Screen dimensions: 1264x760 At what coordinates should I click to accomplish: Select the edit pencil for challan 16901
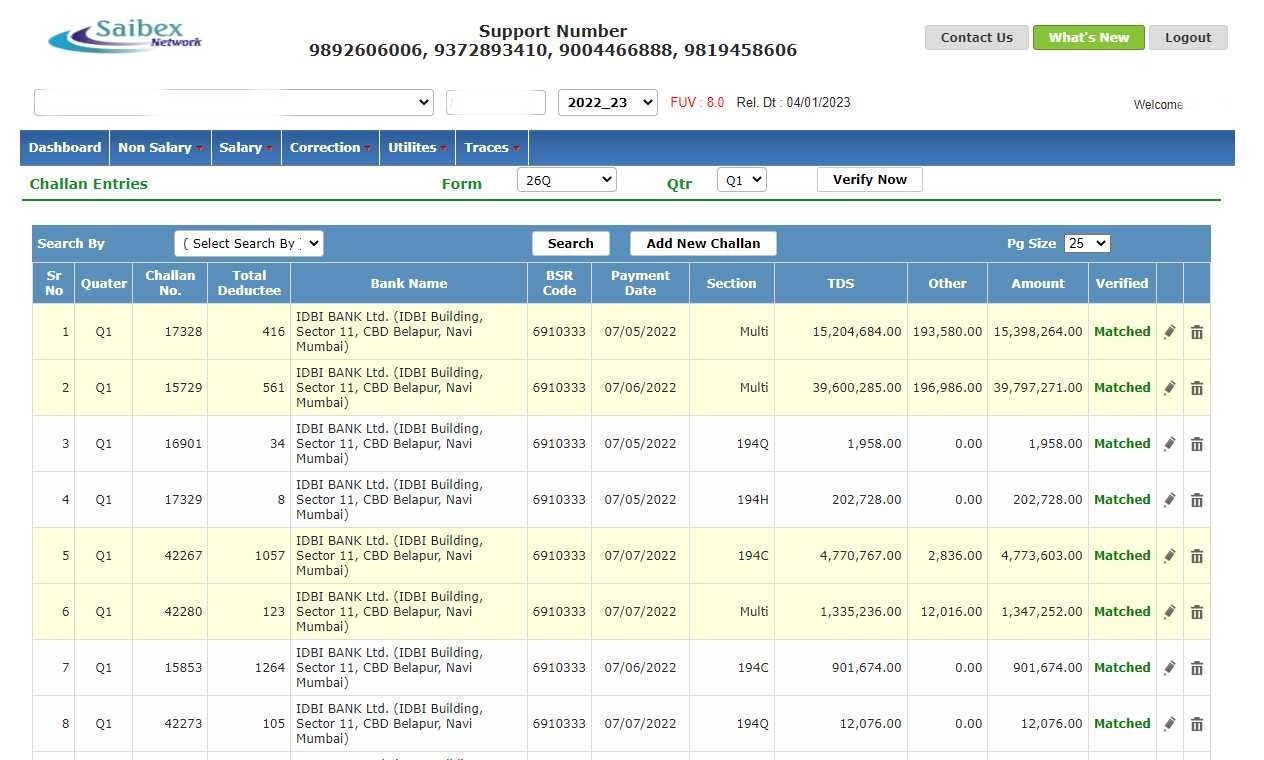[1169, 443]
